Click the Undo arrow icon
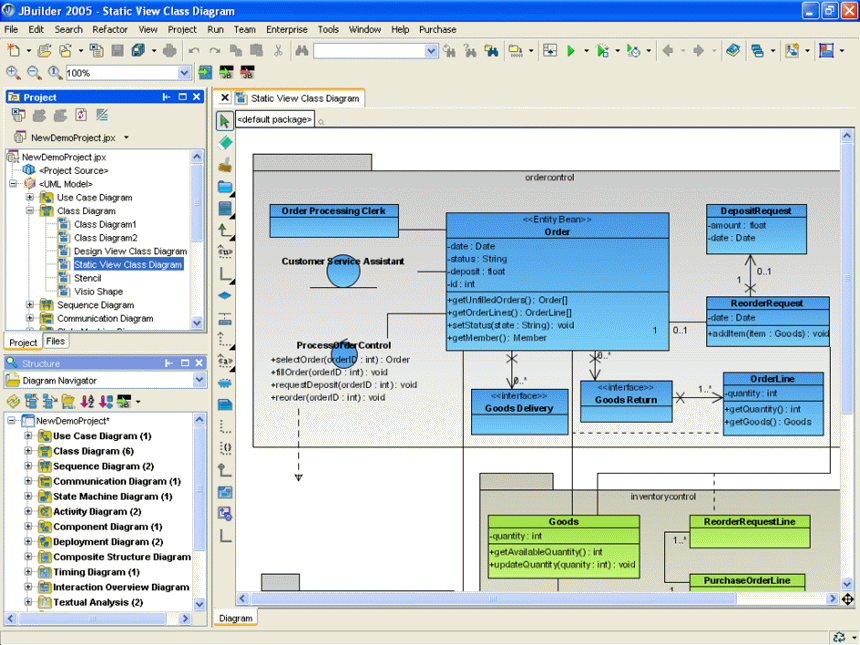This screenshot has width=860, height=645. 194,50
